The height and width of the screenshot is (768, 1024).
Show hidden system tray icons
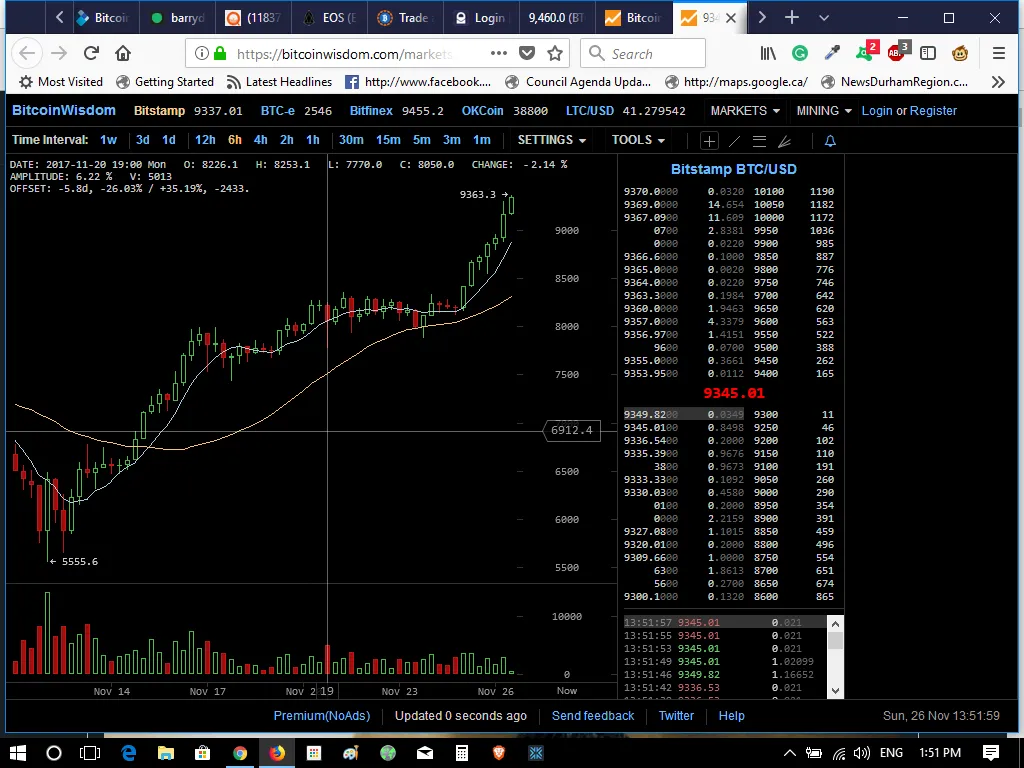point(789,753)
